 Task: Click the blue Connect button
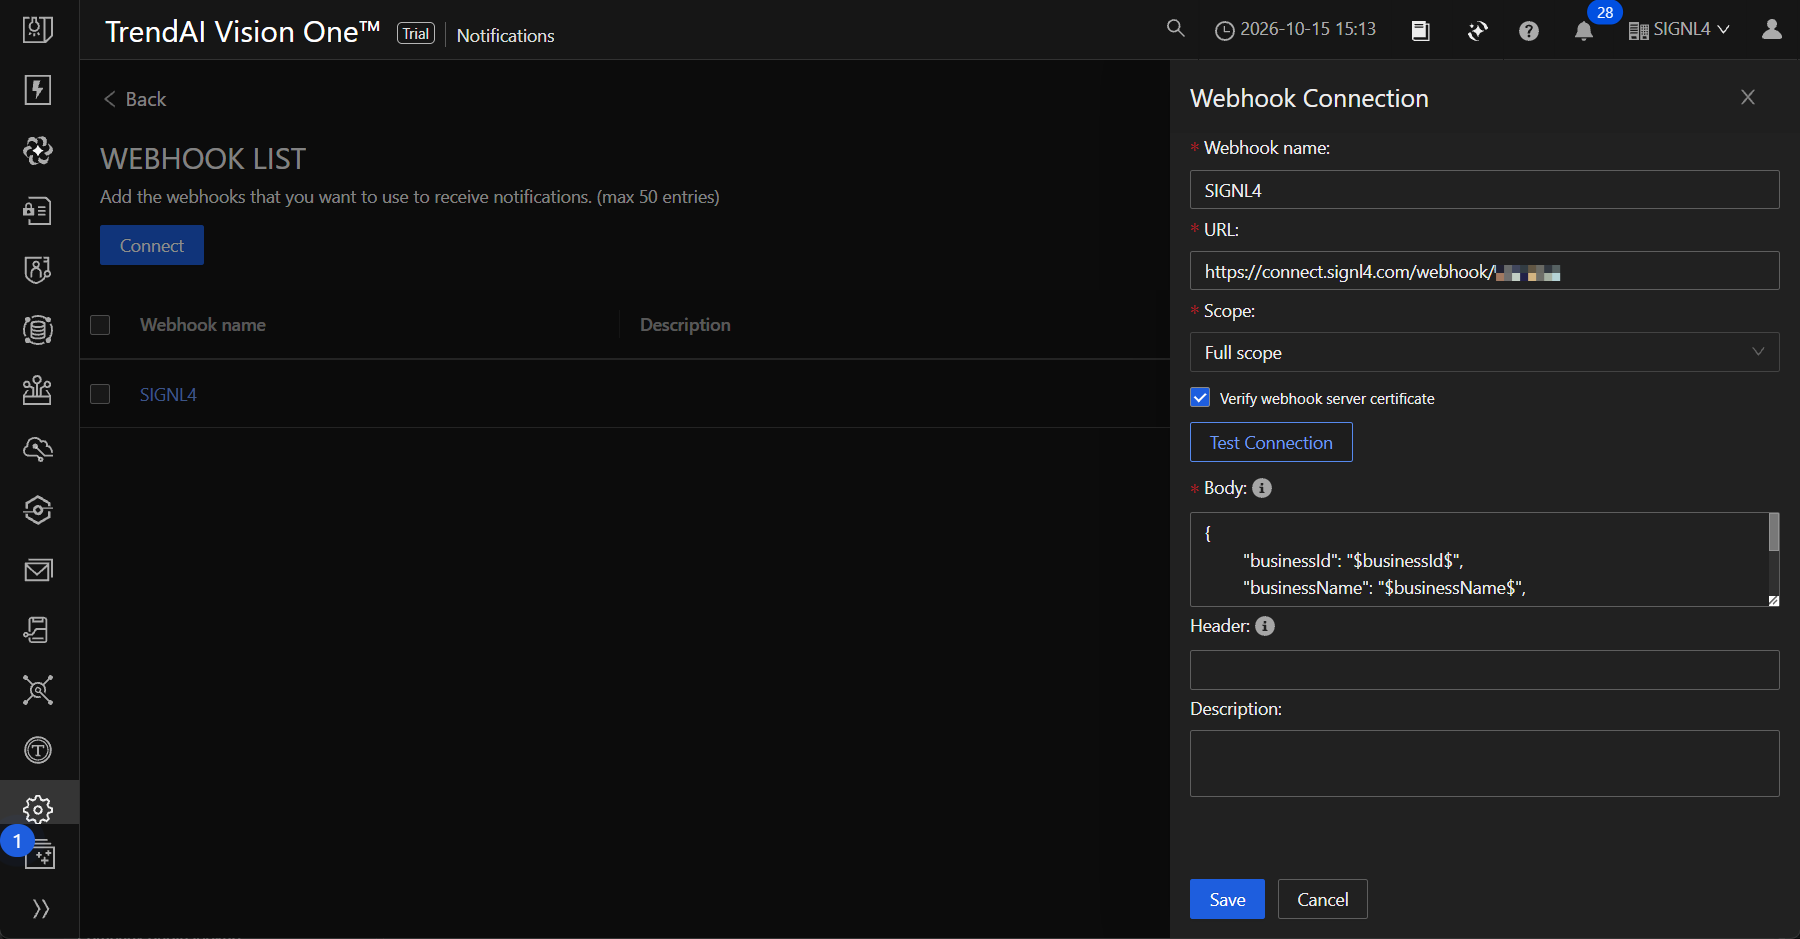pyautogui.click(x=152, y=245)
